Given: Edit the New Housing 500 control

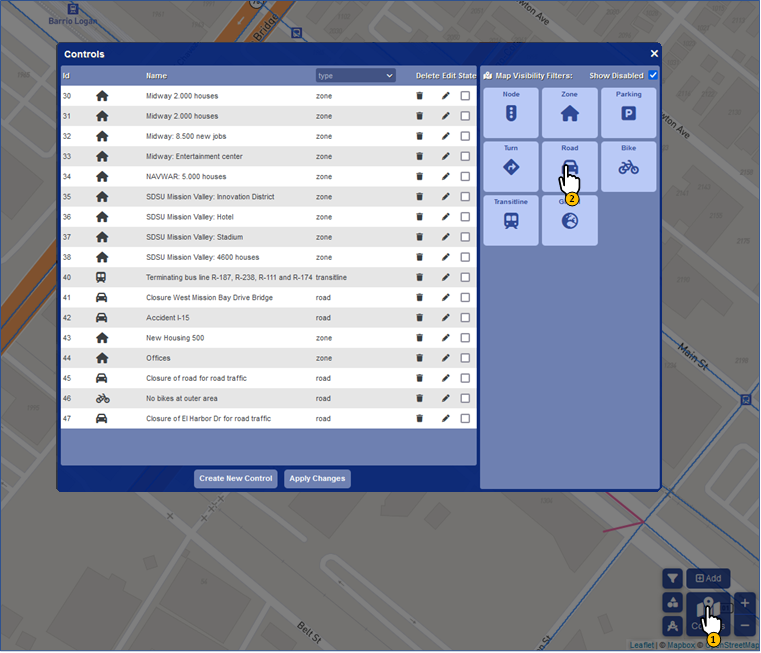Looking at the screenshot, I should tap(446, 337).
